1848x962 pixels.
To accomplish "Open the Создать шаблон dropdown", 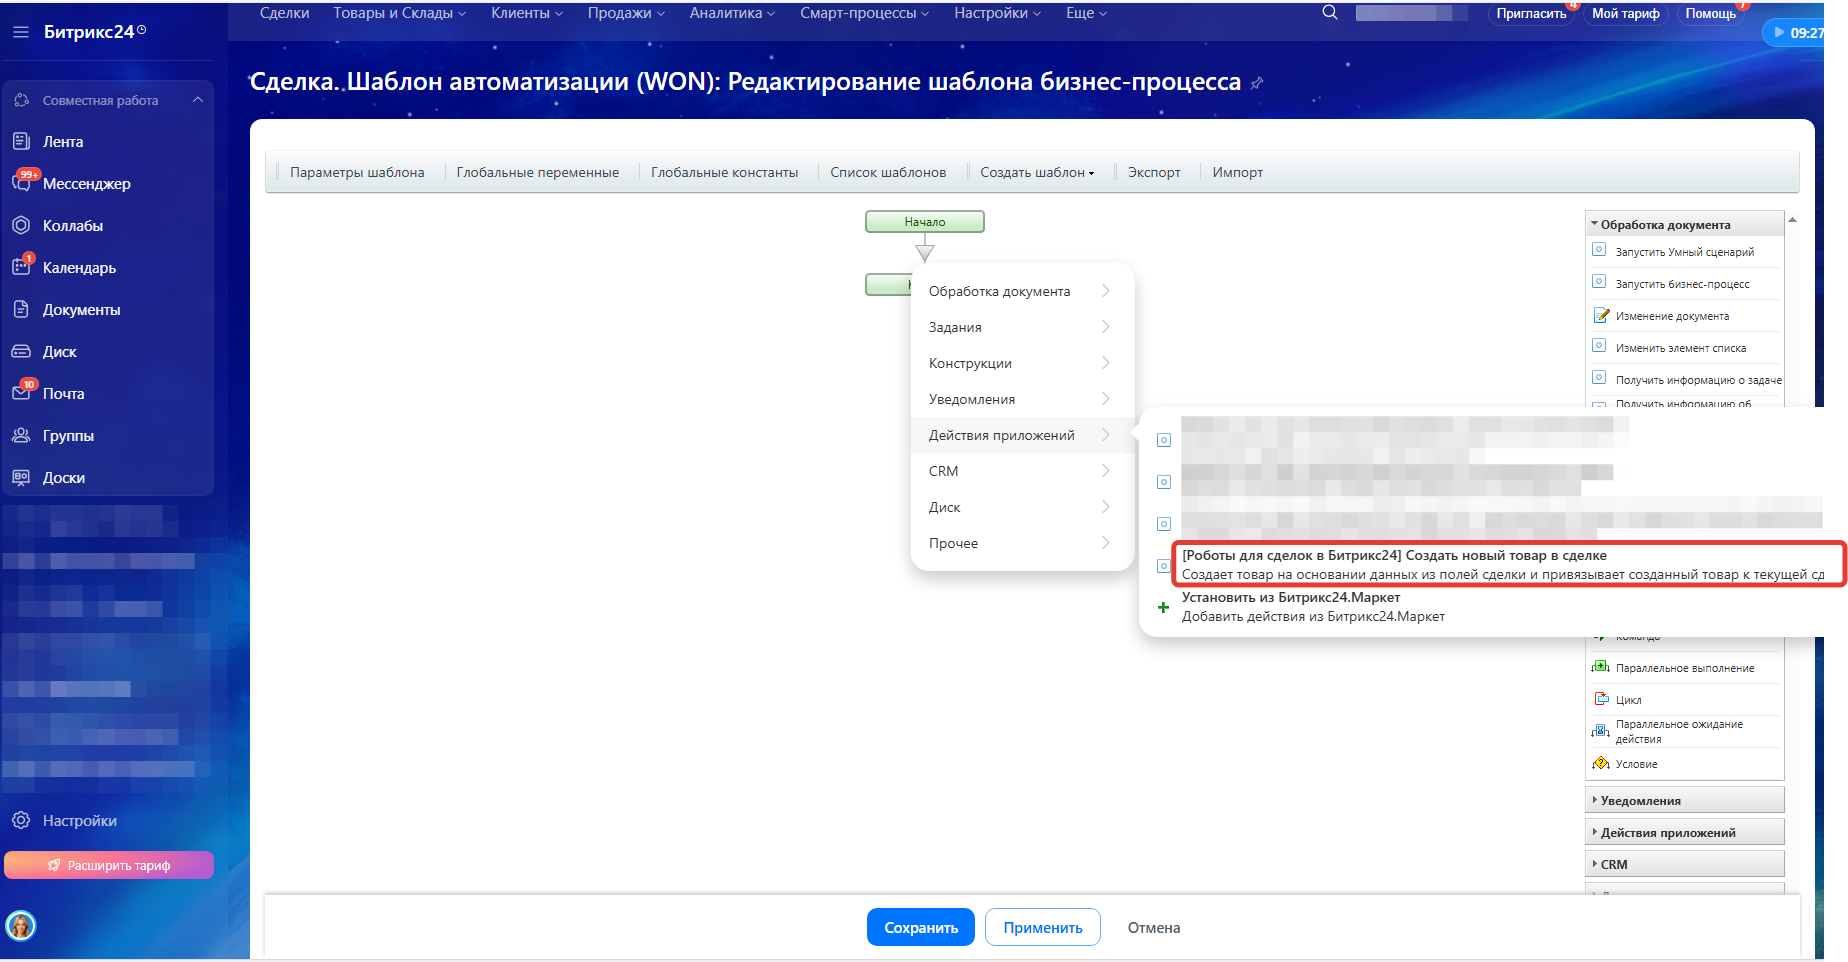I will tap(1036, 173).
